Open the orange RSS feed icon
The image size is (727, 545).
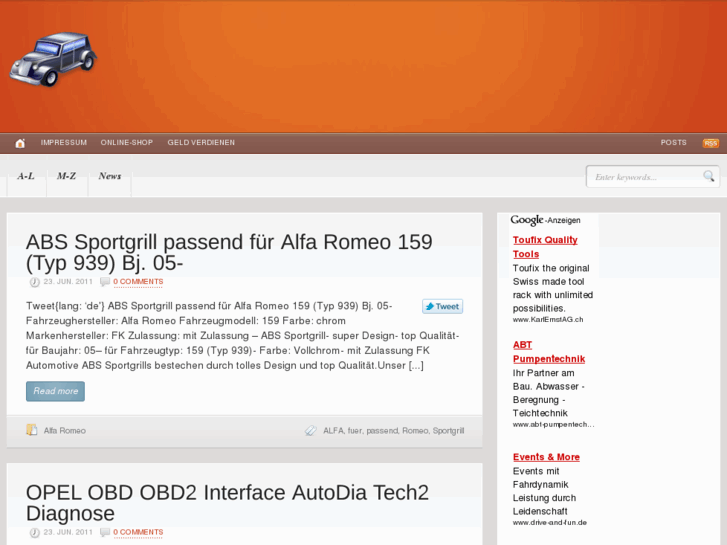710,143
